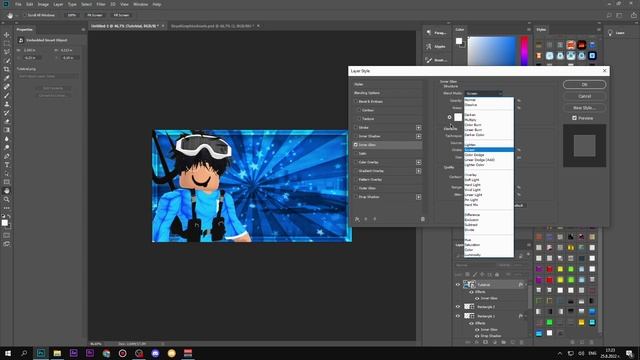Add another Drop Shadow with plus icon
Screen dimensions: 640x360
[x=418, y=197]
